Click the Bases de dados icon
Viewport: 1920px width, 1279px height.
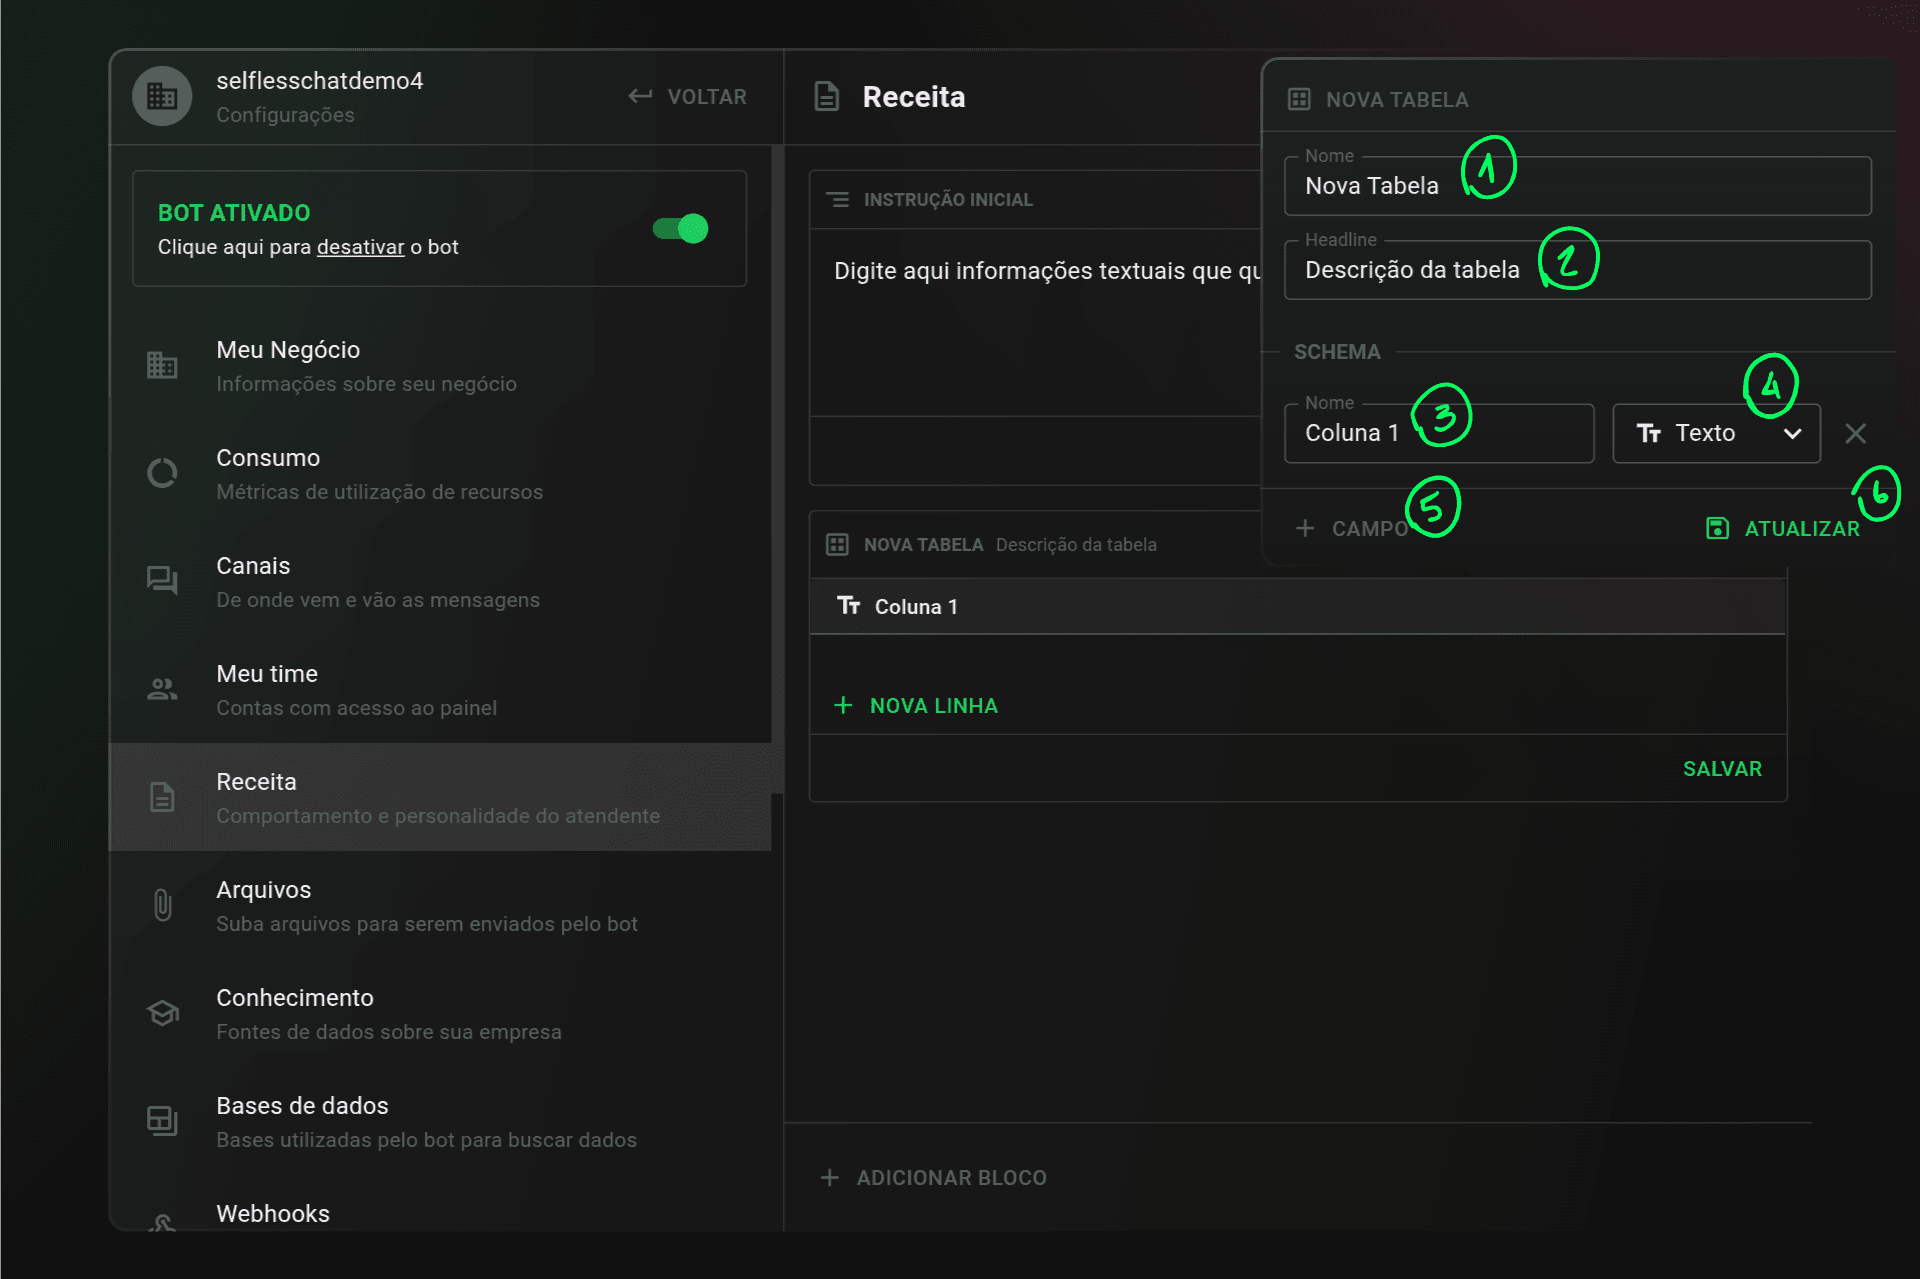pos(162,1121)
